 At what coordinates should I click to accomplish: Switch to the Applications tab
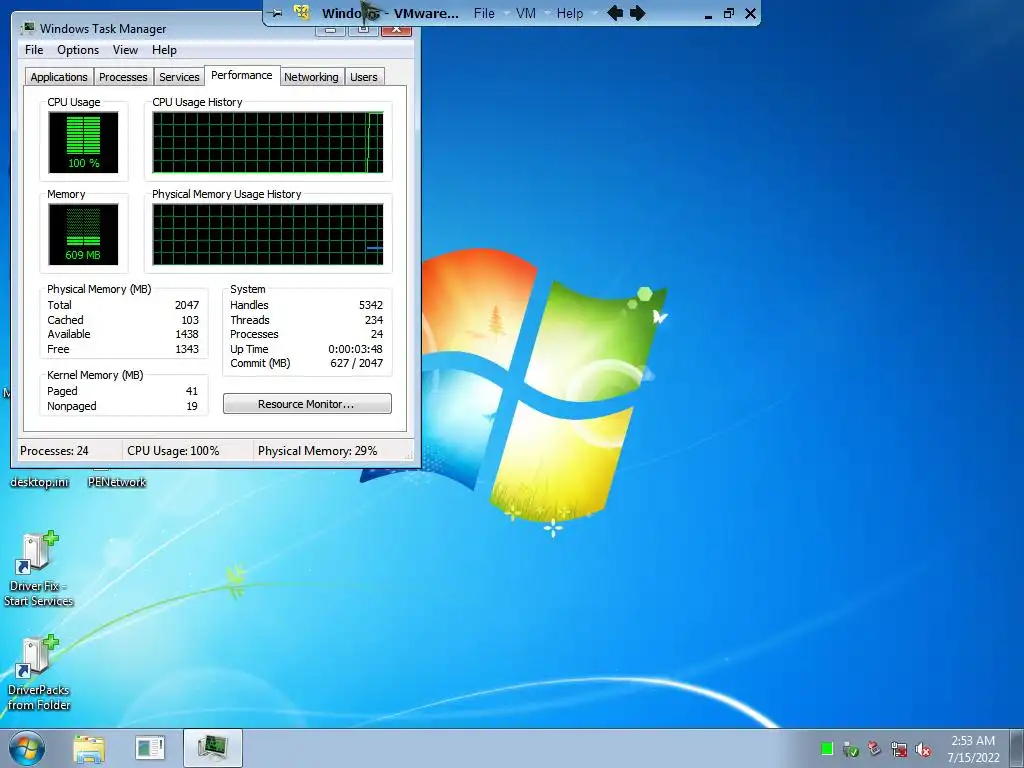click(59, 77)
